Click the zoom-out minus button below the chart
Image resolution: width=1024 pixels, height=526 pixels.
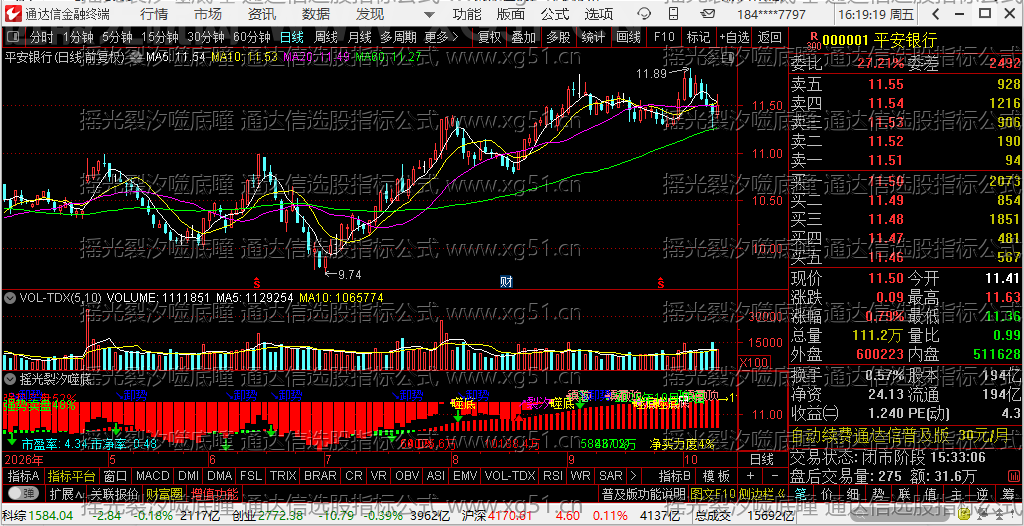click(775, 476)
